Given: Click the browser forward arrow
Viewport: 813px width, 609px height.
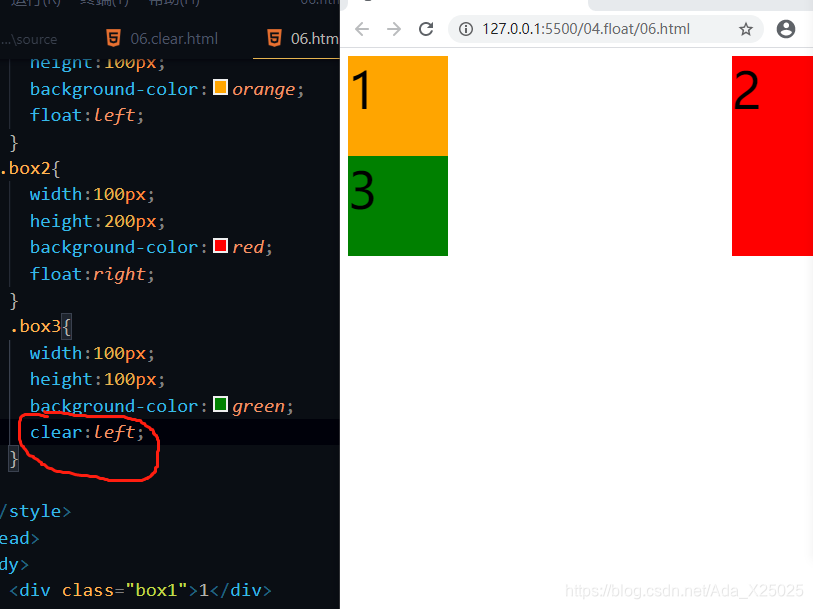Looking at the screenshot, I should pyautogui.click(x=394, y=29).
